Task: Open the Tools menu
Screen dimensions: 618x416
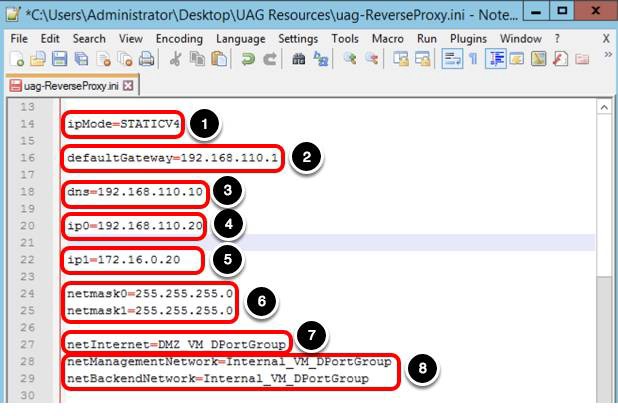Action: coord(345,39)
